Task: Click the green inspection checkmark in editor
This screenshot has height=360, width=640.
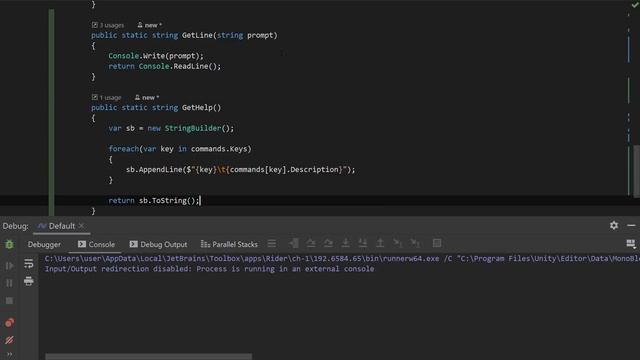Action: click(x=635, y=5)
